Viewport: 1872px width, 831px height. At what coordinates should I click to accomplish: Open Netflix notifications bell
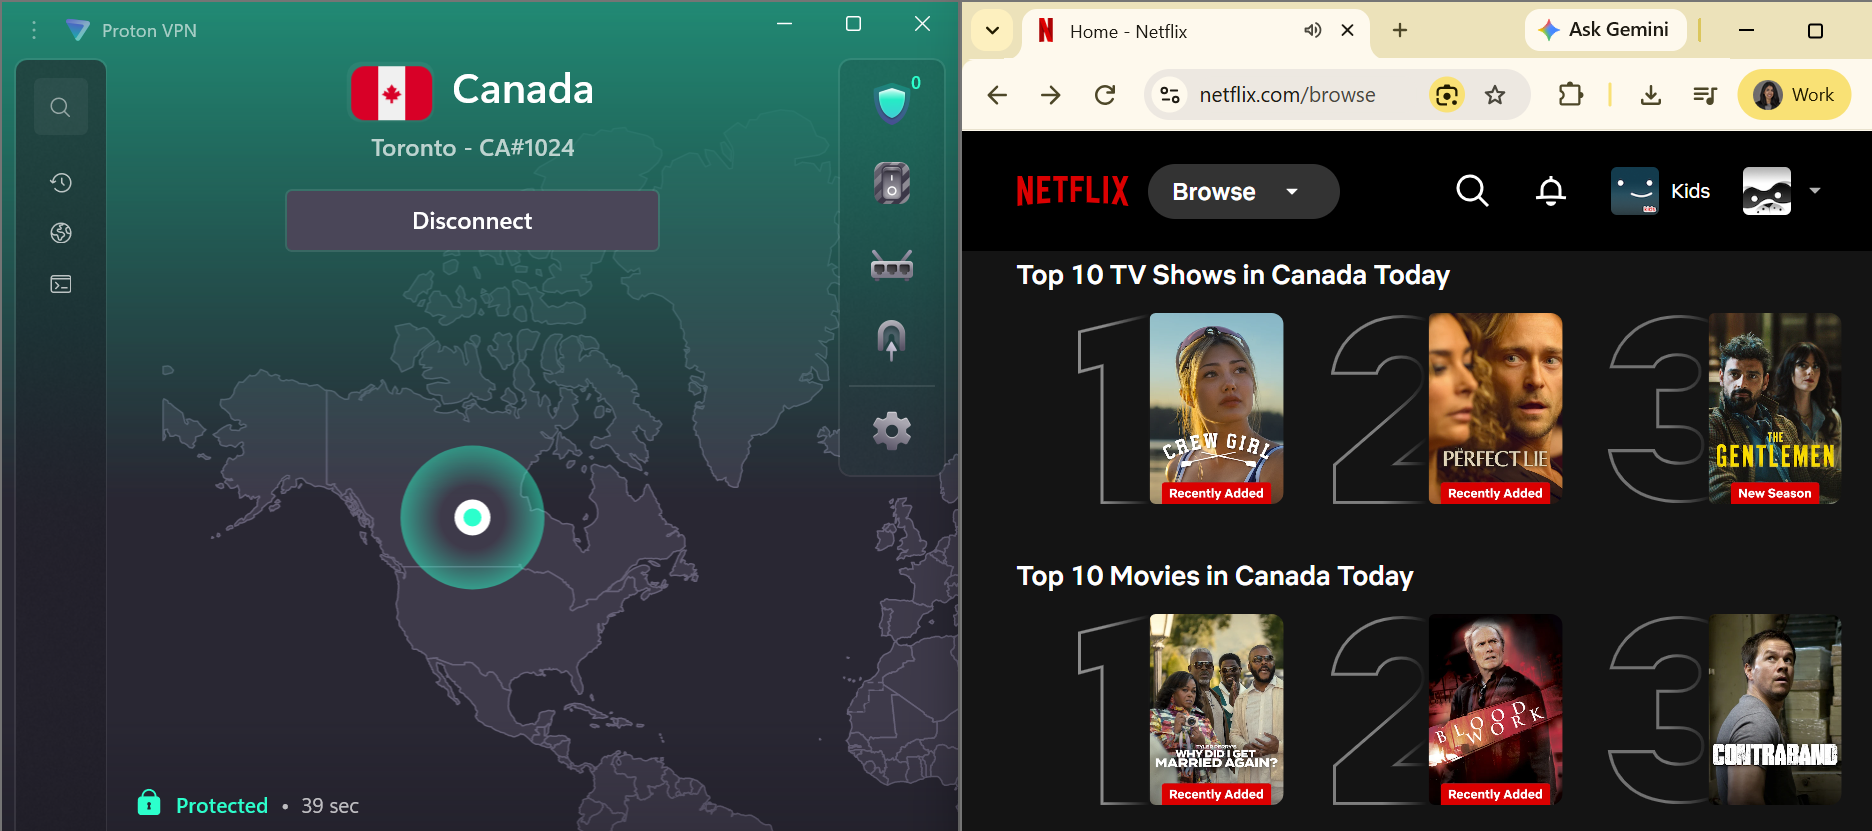click(1551, 191)
